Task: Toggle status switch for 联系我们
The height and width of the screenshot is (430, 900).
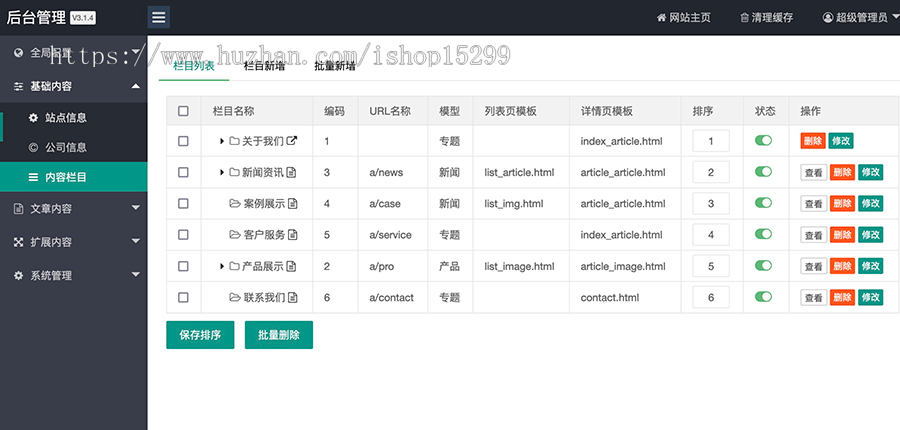Action: 763,296
